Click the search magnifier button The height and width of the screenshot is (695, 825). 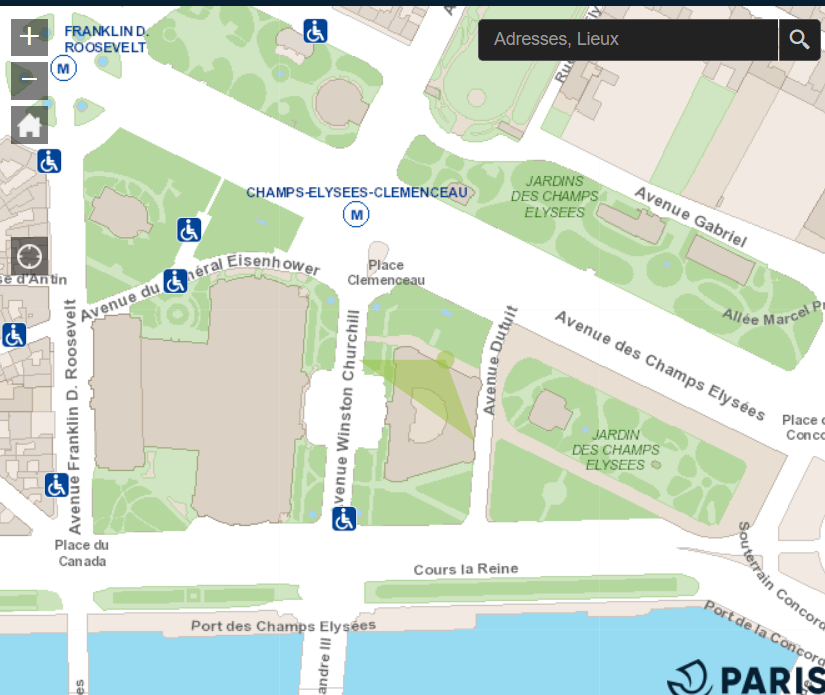(799, 40)
